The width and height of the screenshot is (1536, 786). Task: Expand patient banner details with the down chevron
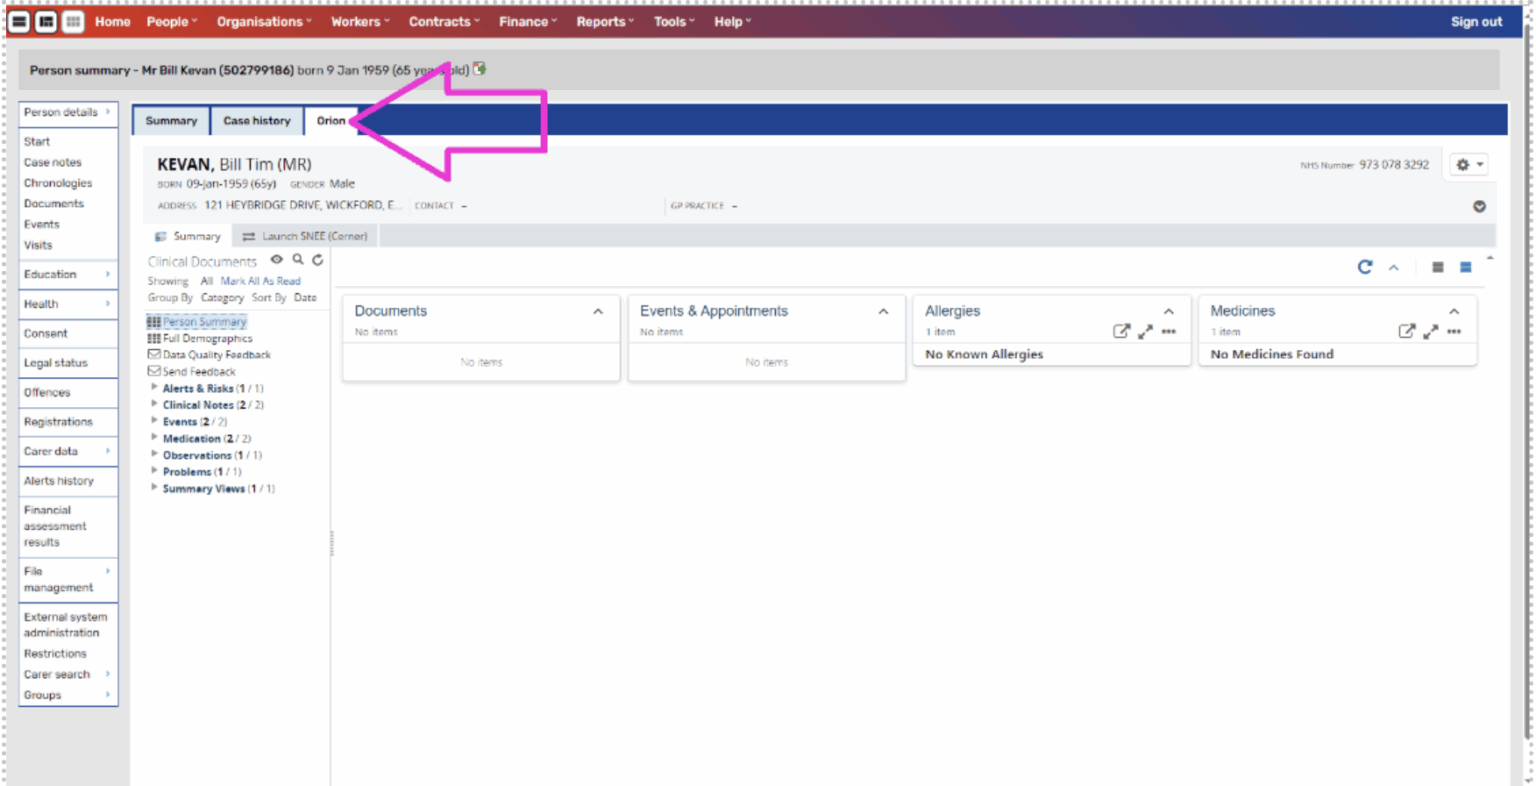pos(1479,207)
